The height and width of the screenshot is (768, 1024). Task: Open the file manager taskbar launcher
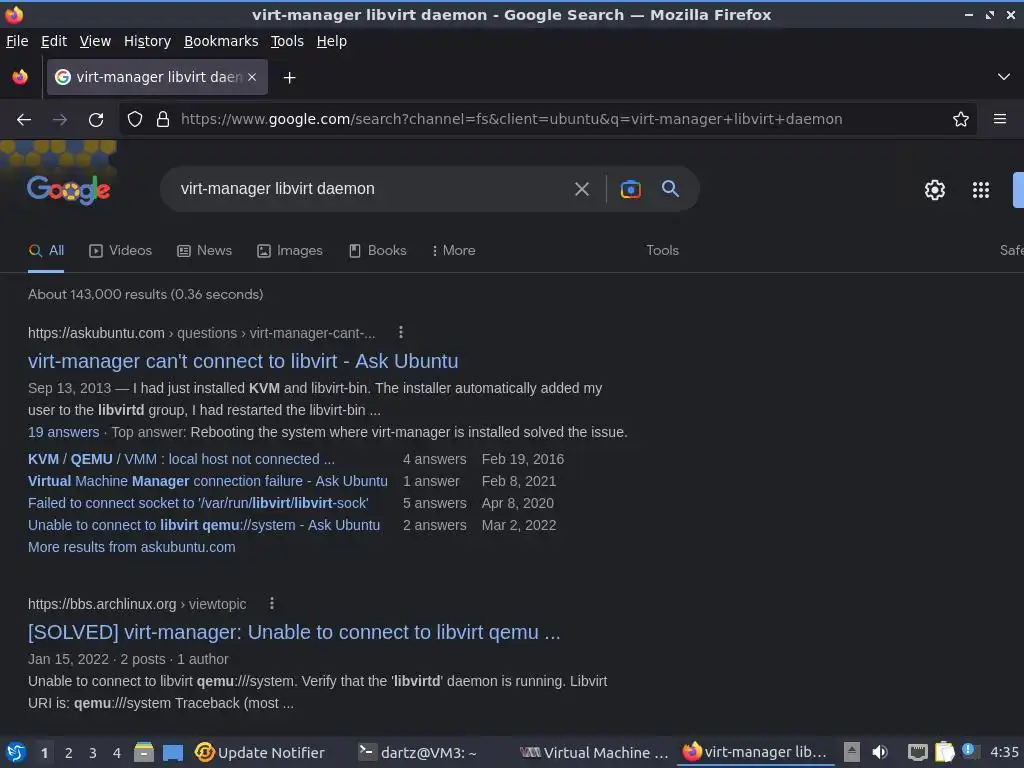pyautogui.click(x=144, y=752)
